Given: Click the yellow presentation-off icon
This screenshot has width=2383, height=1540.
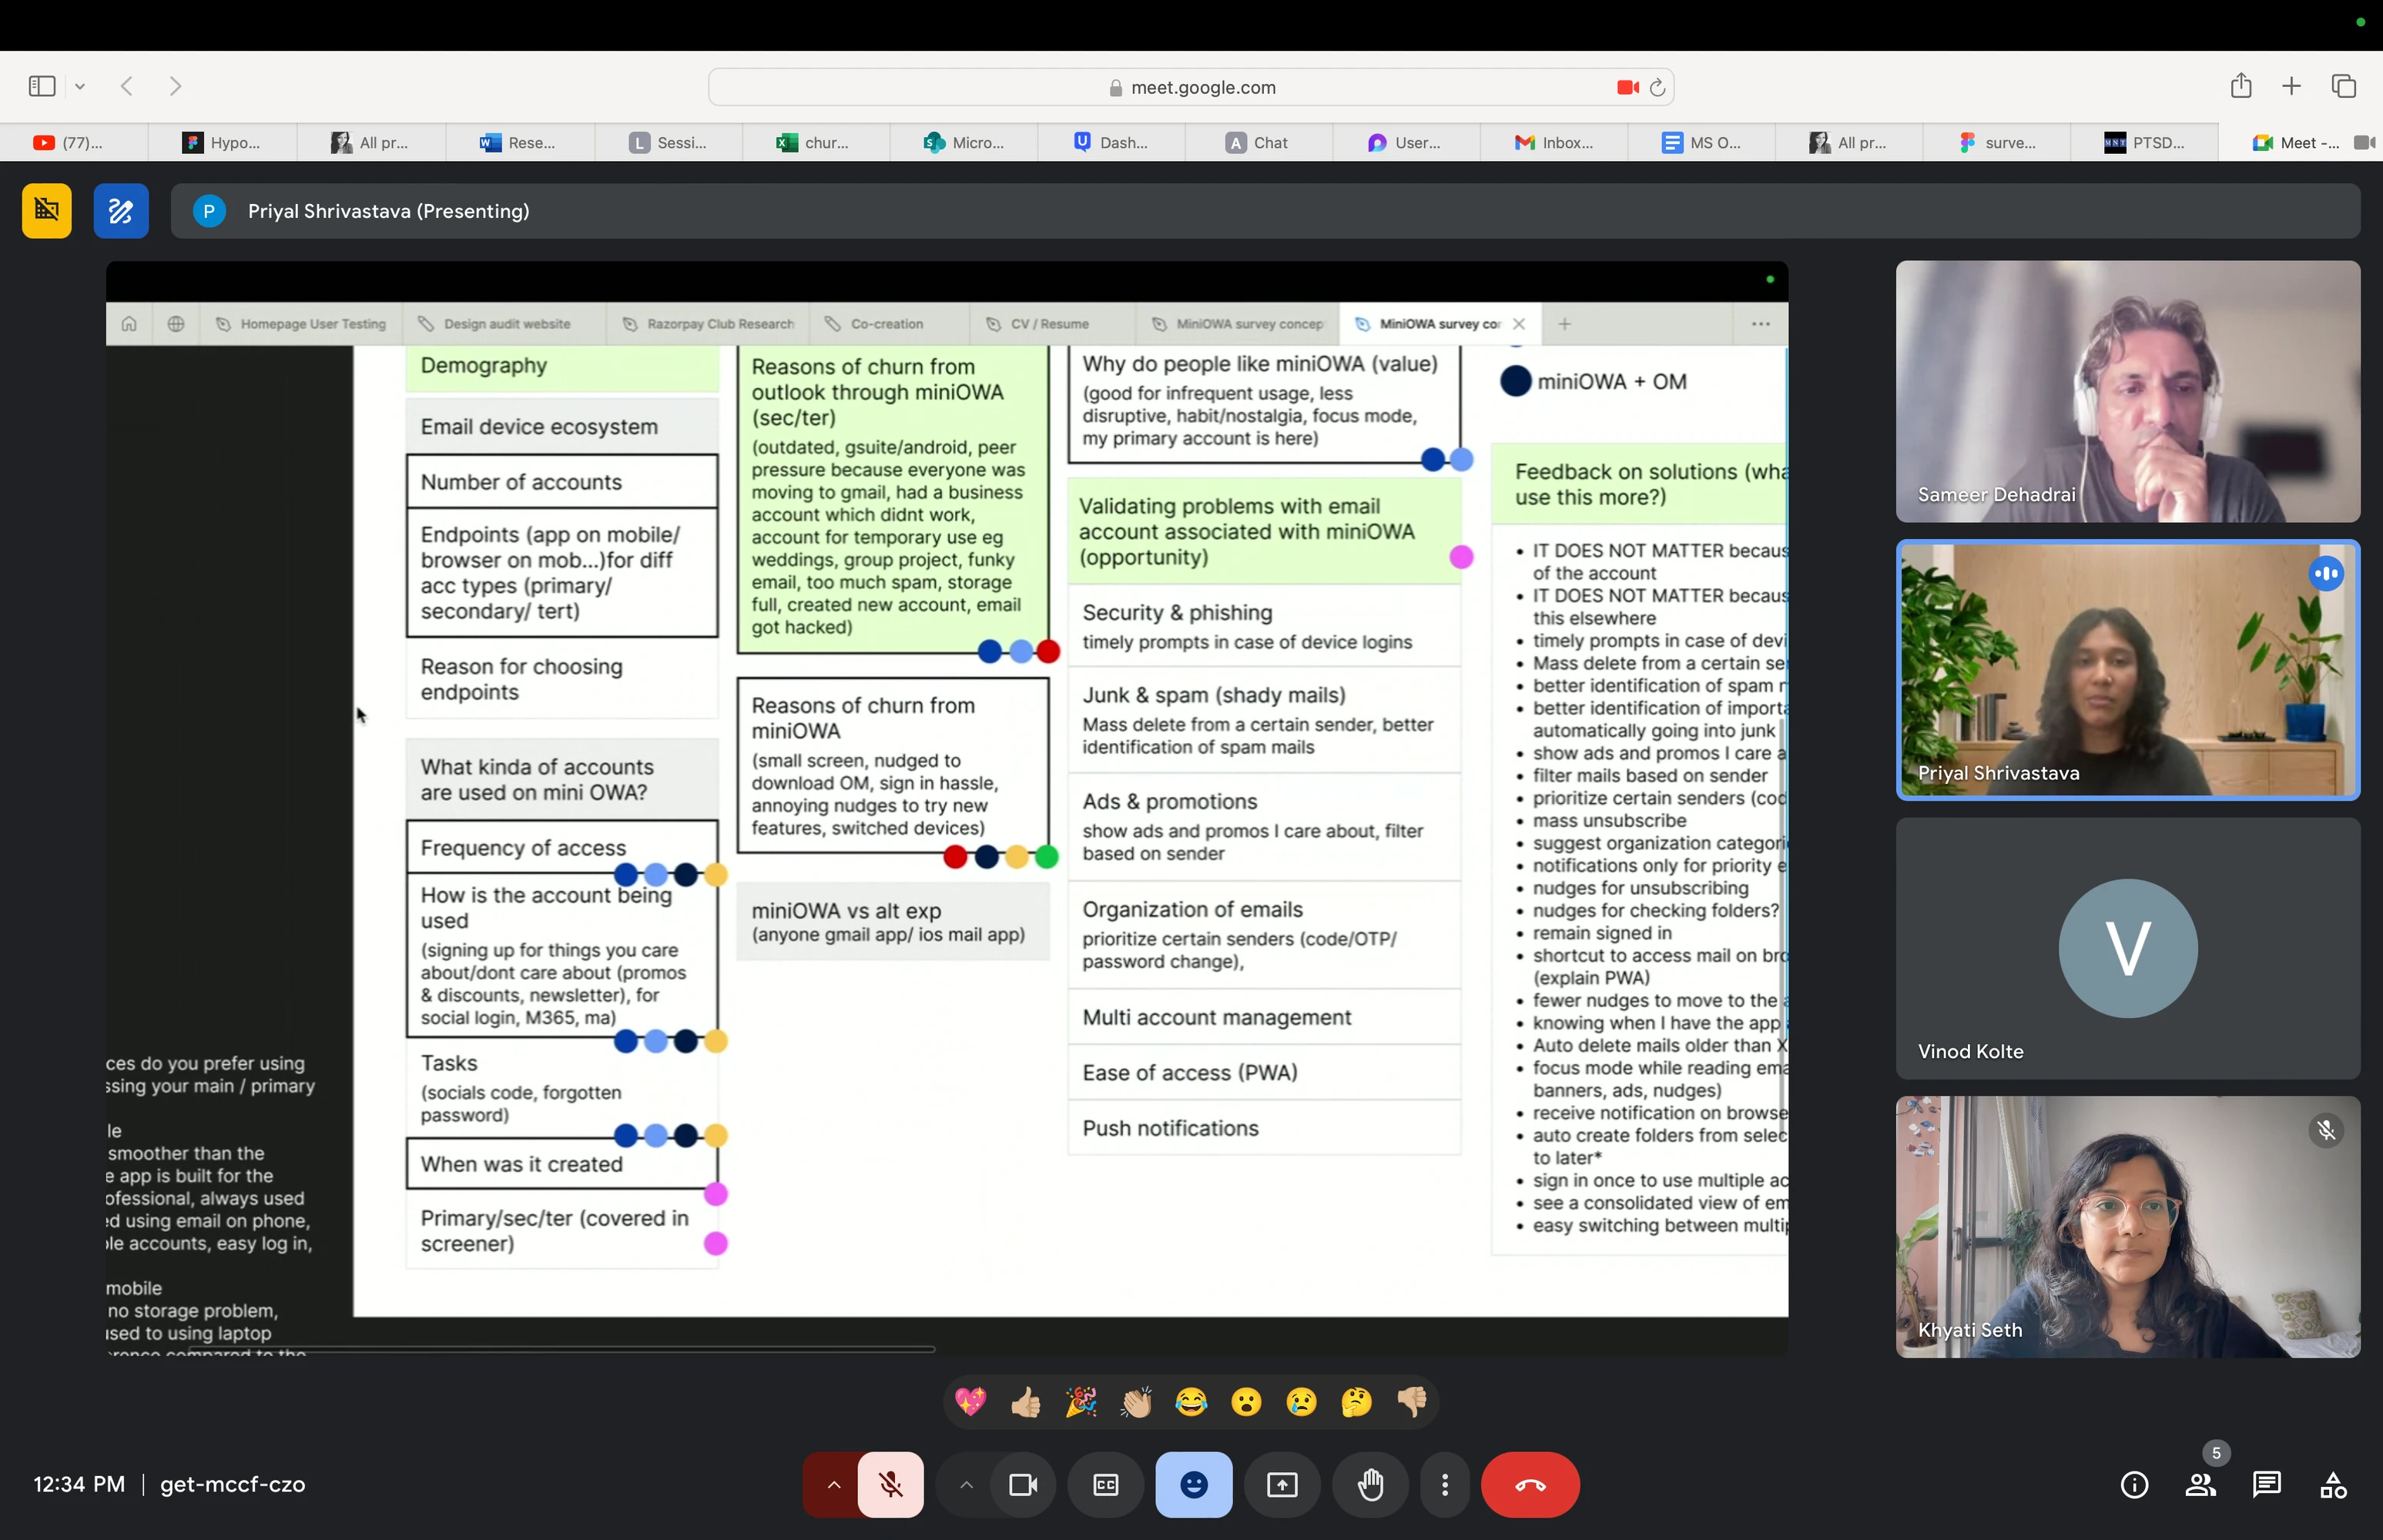Looking at the screenshot, I should tap(47, 211).
